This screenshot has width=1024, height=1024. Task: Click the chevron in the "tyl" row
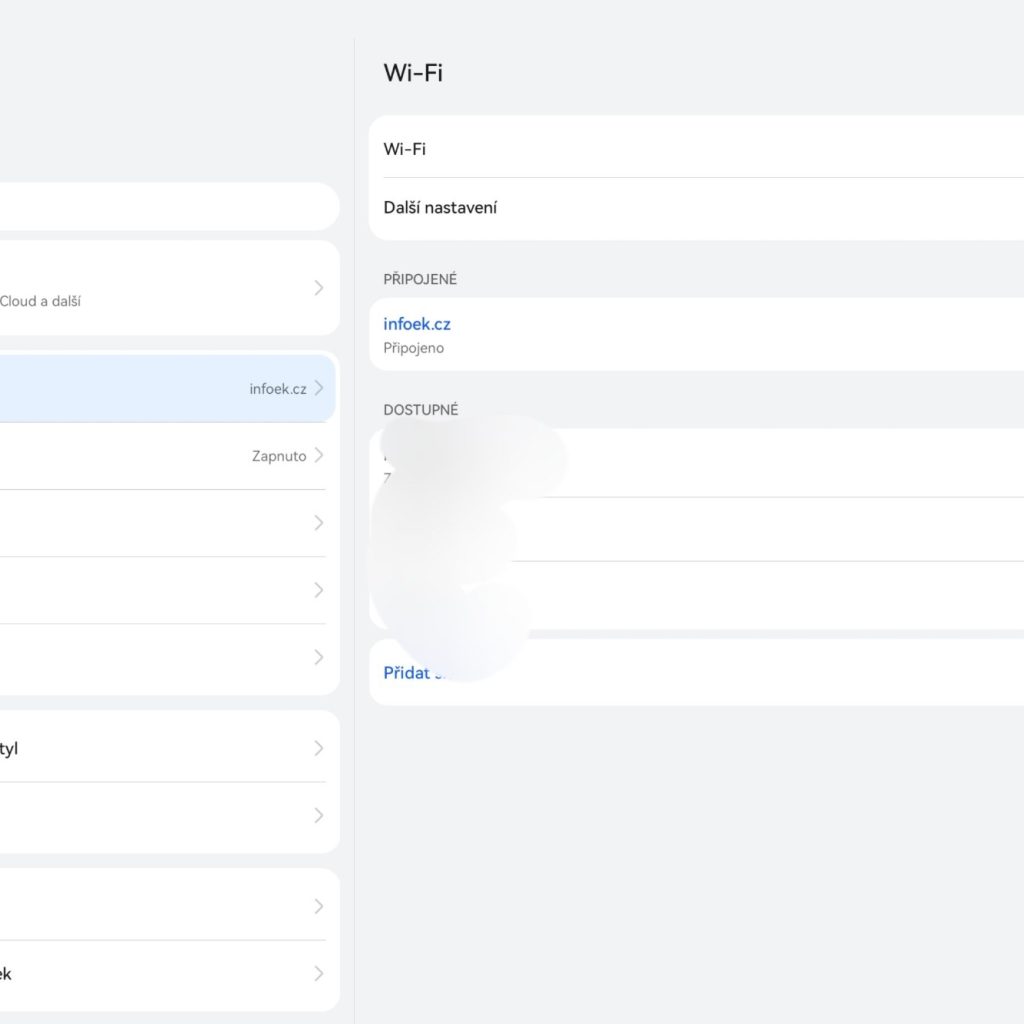point(319,748)
